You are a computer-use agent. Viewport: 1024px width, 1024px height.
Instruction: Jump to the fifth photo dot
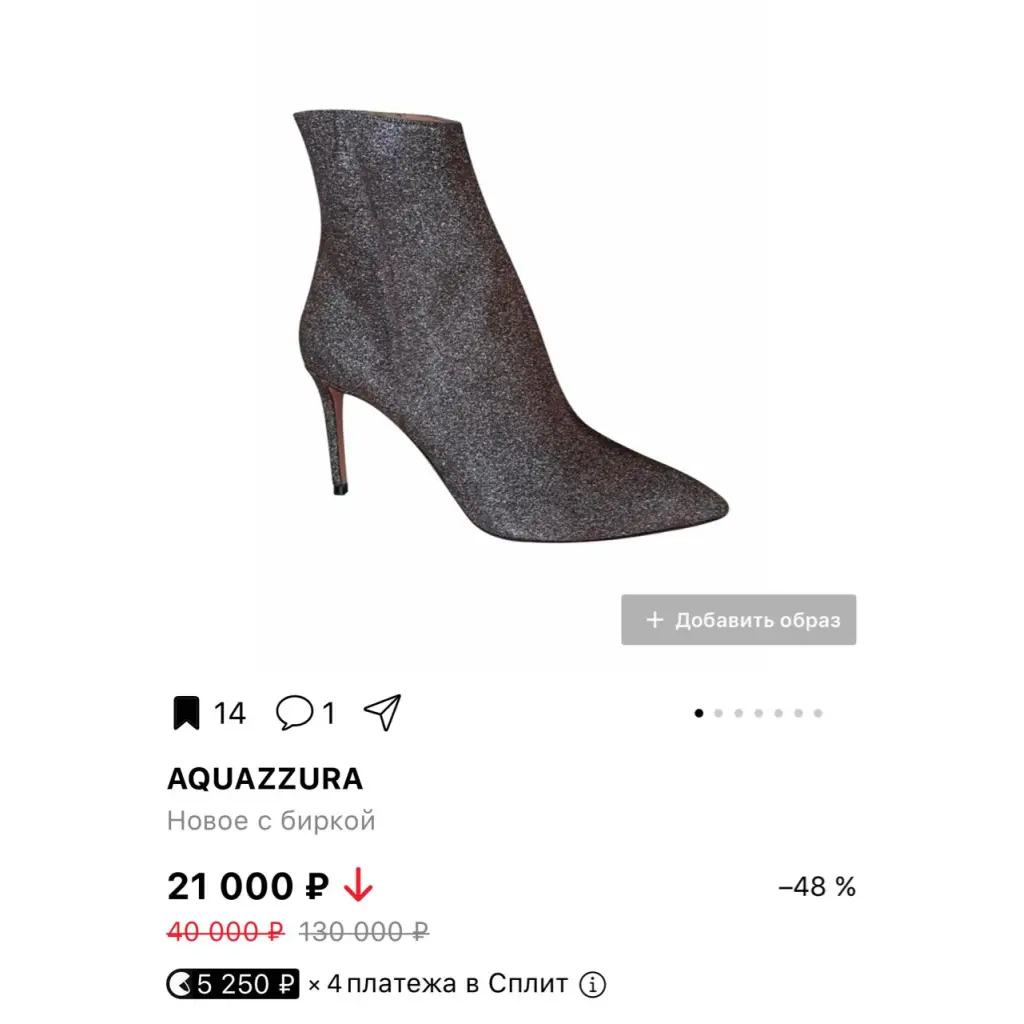[778, 713]
